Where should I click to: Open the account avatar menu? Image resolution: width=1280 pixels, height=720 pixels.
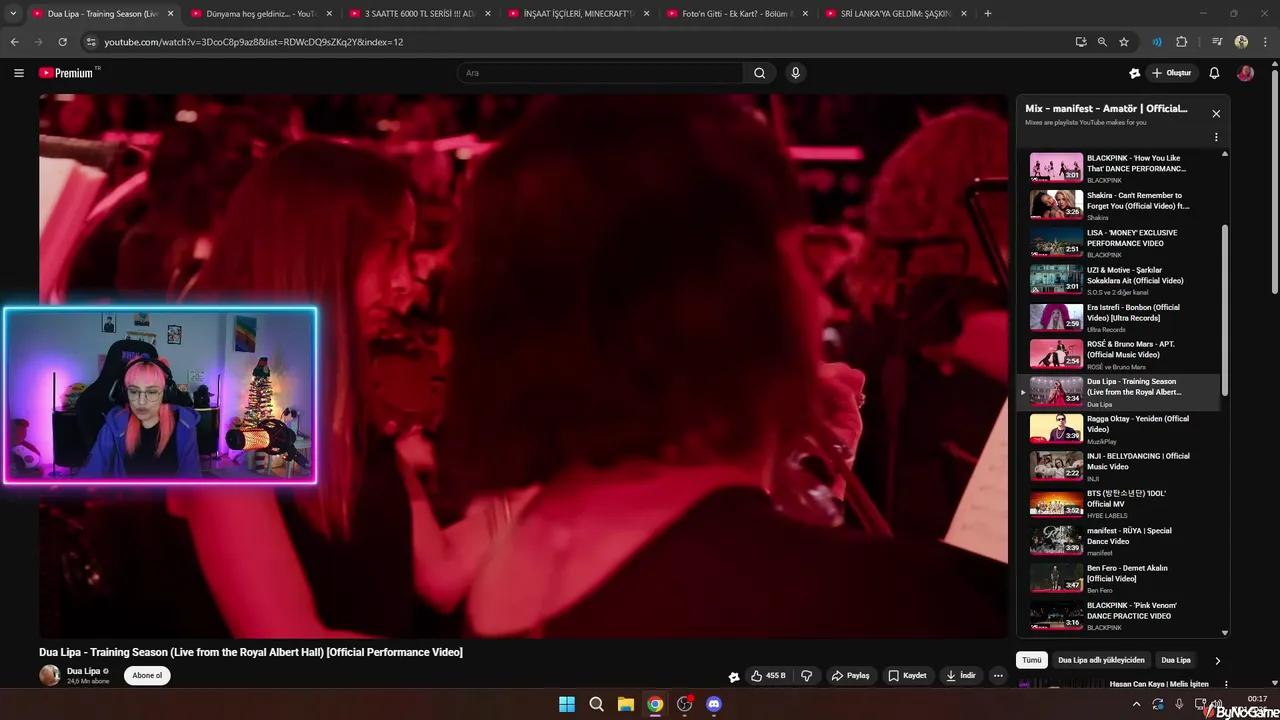1245,73
